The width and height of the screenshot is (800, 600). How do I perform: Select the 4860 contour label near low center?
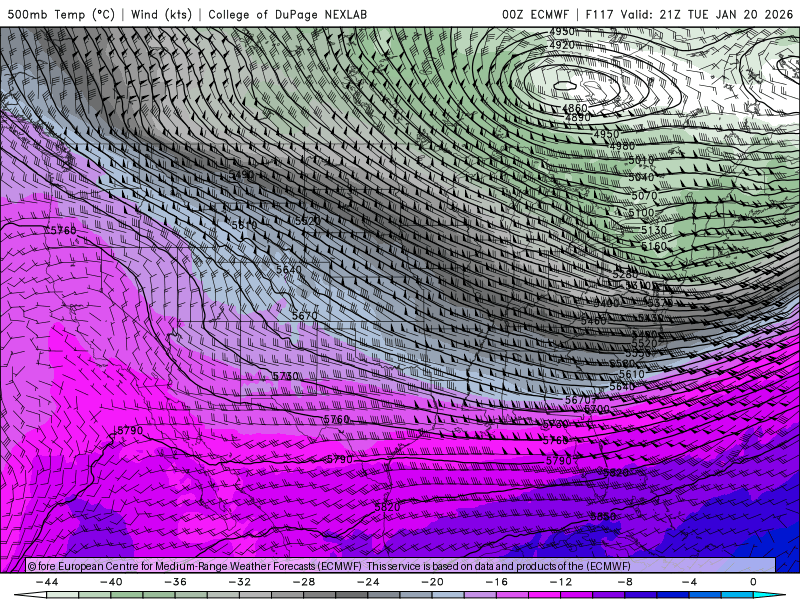pos(574,108)
